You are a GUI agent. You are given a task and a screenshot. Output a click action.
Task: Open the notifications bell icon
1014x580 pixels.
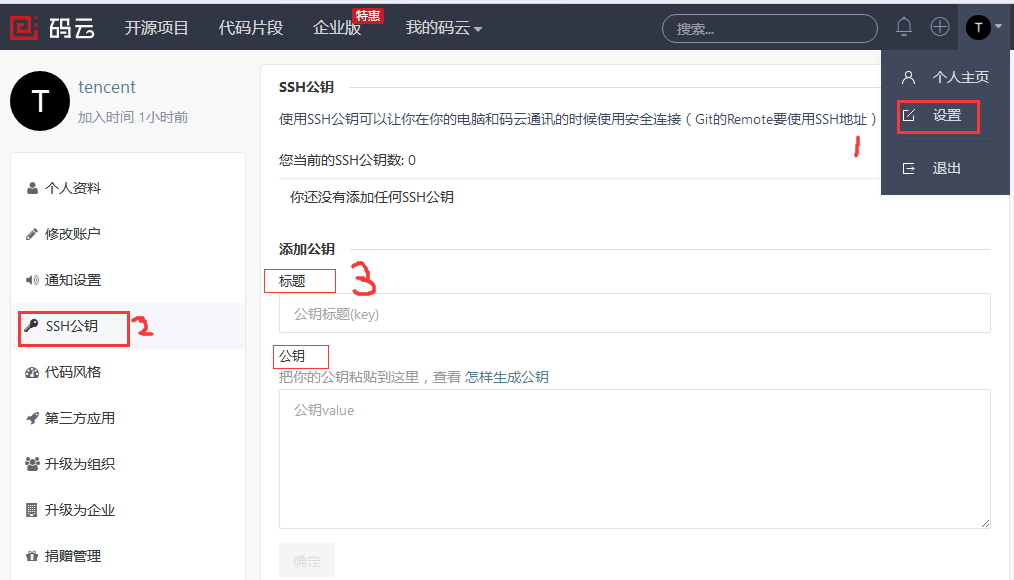pyautogui.click(x=904, y=27)
